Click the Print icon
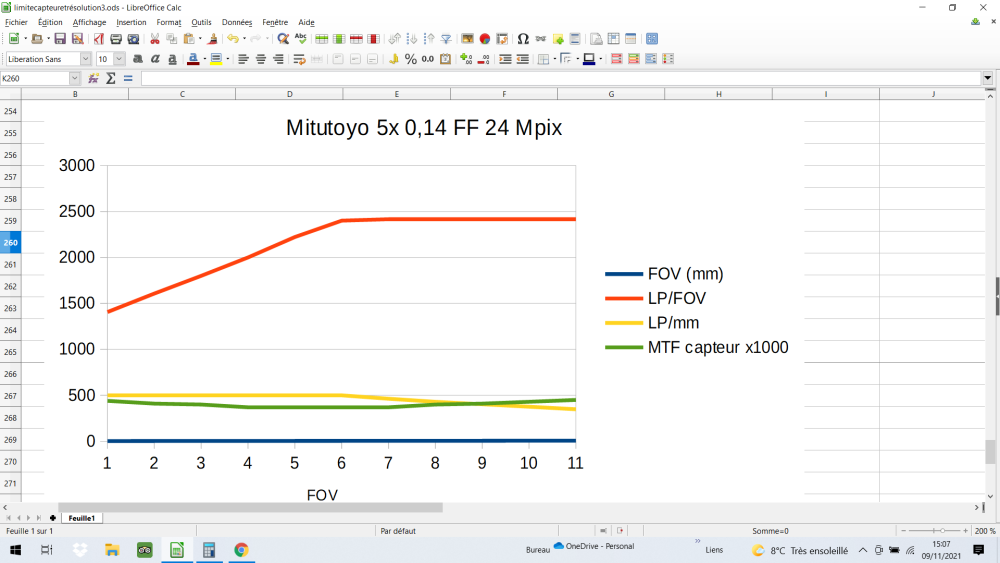The height and width of the screenshot is (563, 1000). click(x=116, y=39)
